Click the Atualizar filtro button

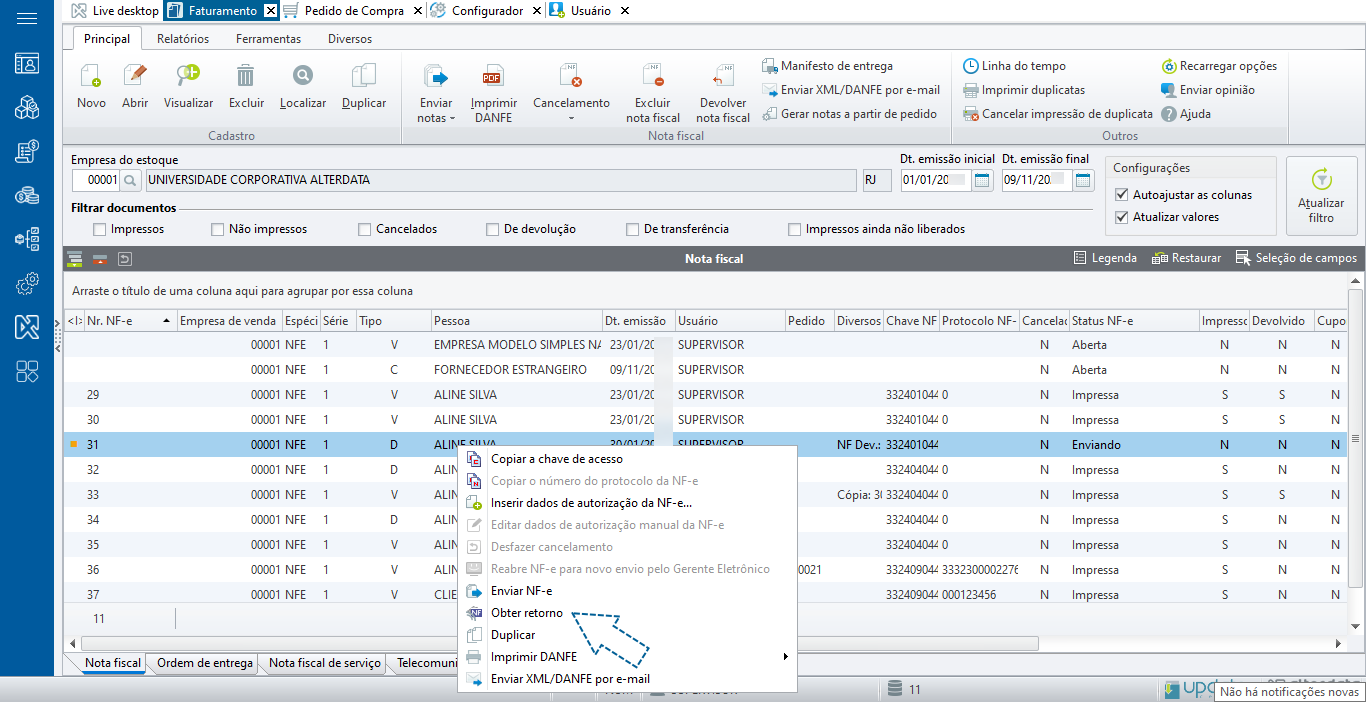click(x=1321, y=196)
